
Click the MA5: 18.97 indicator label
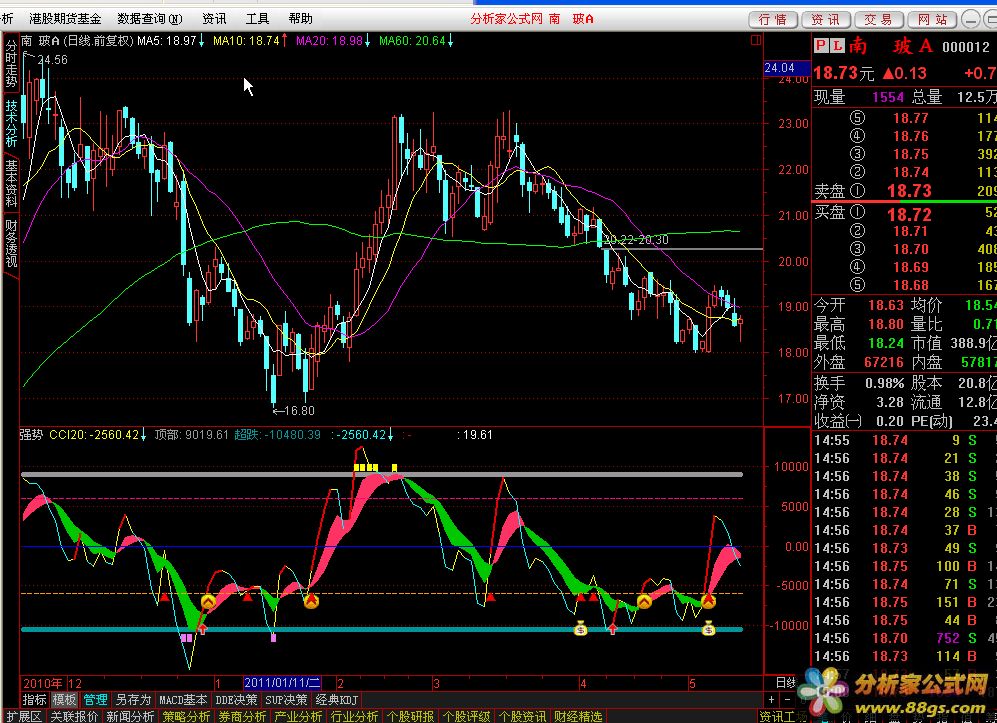point(171,41)
